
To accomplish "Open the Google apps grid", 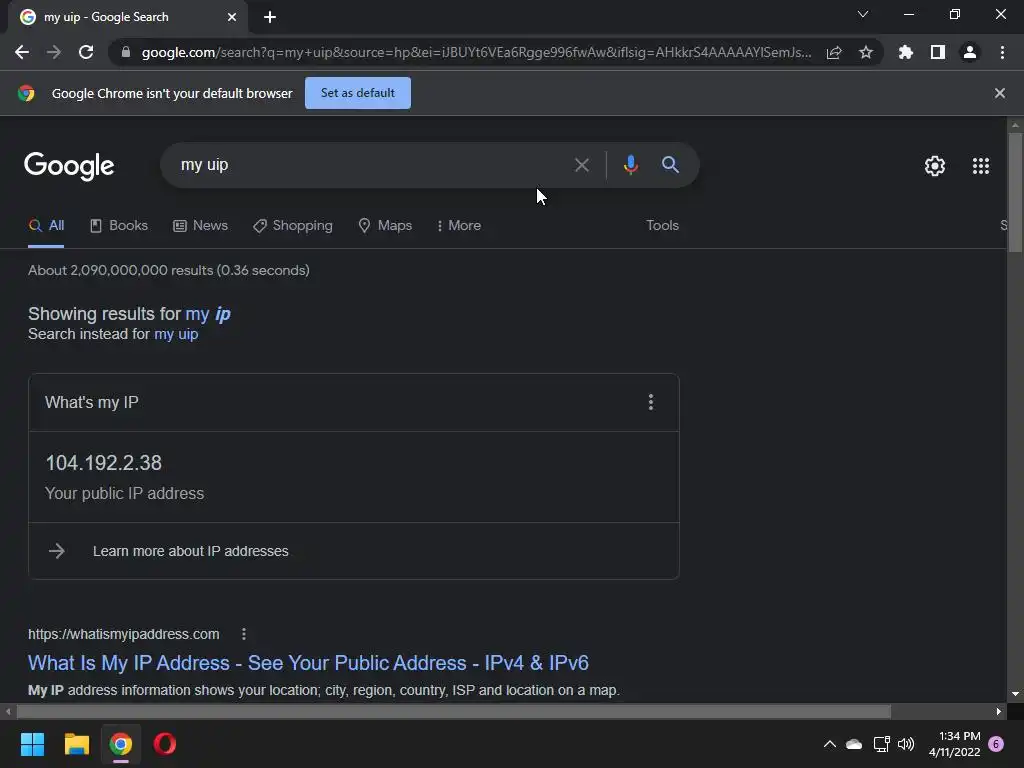I will [x=981, y=166].
